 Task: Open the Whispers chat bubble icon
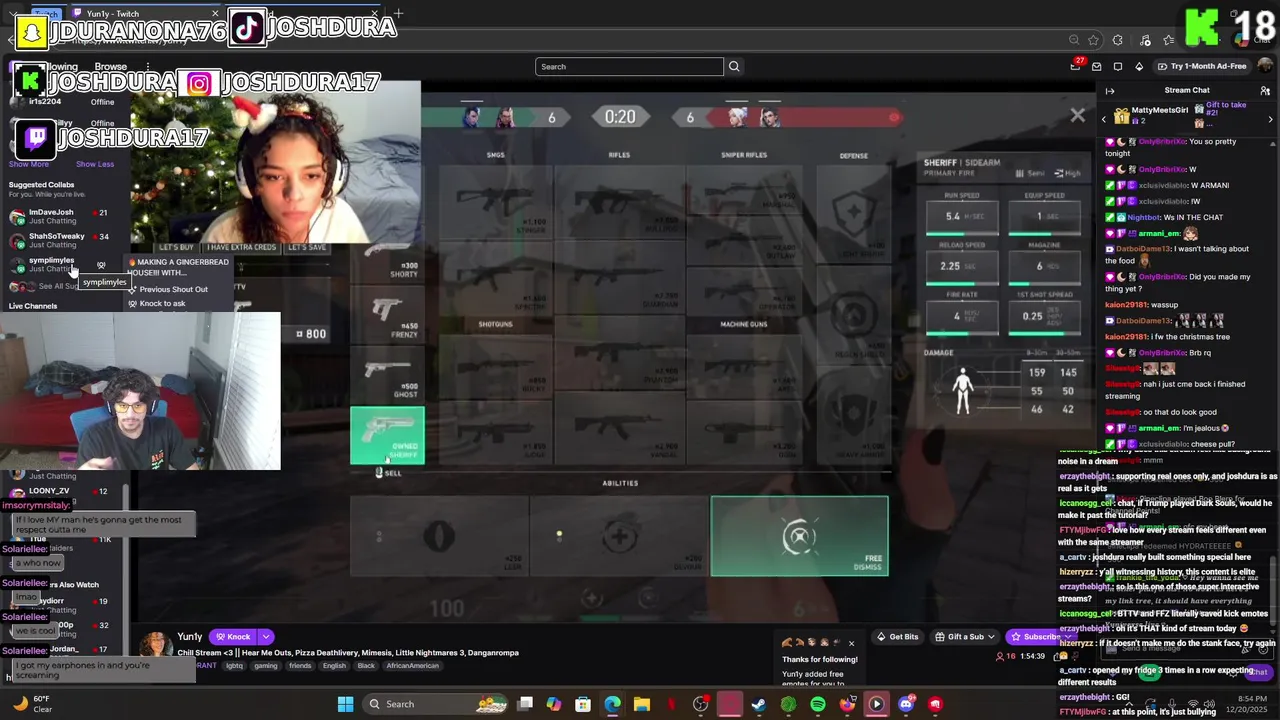tap(1118, 66)
